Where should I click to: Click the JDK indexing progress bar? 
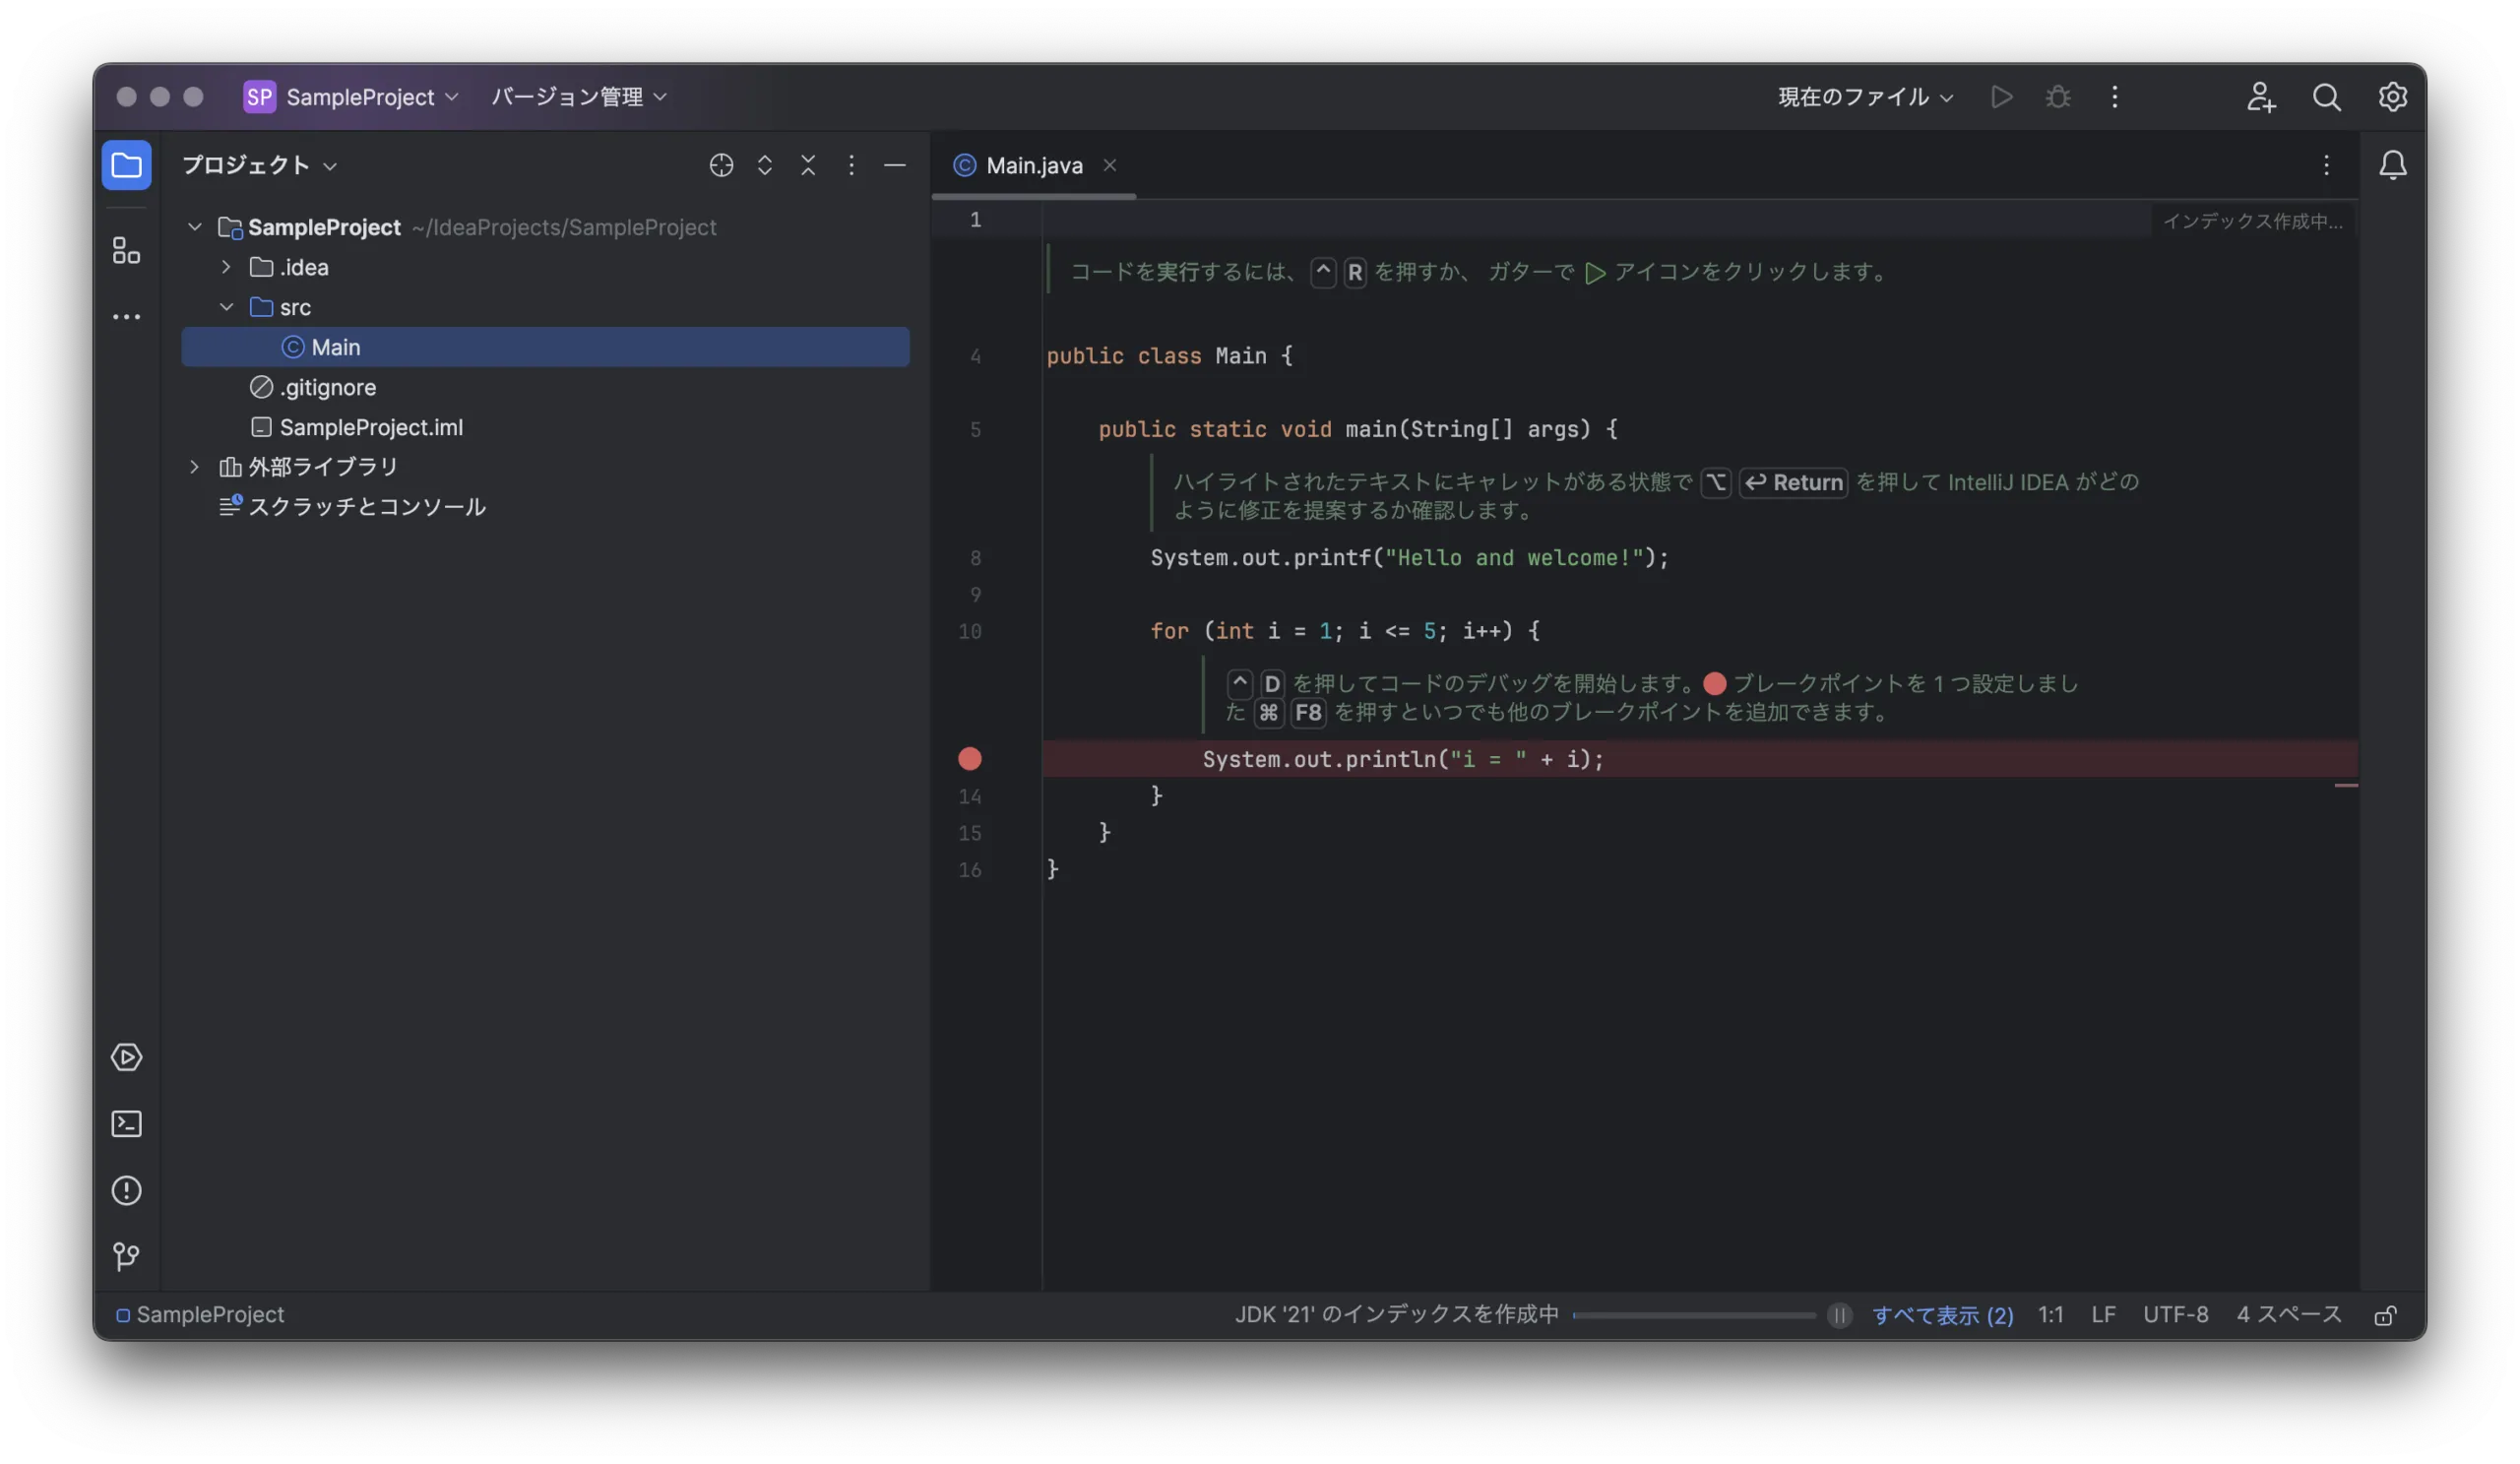(1694, 1315)
